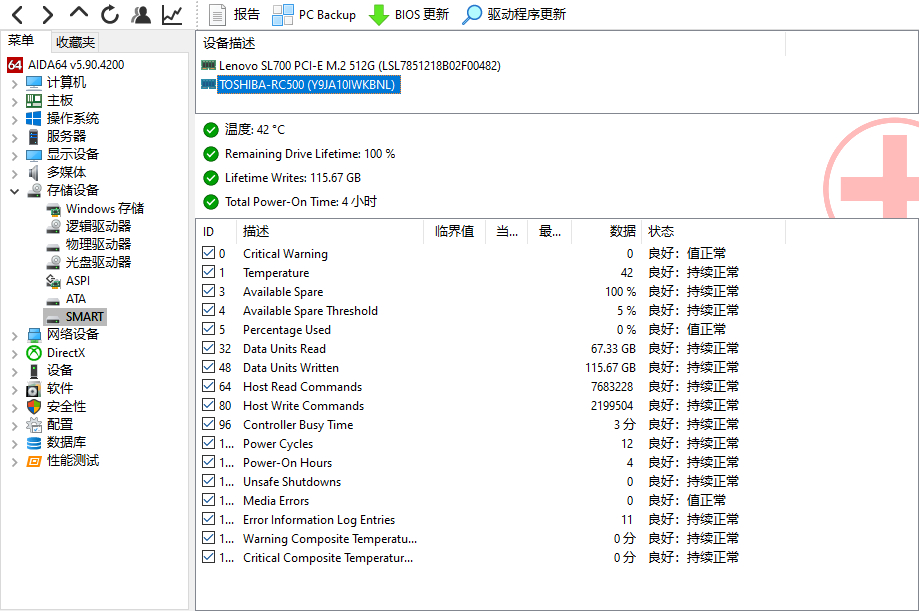Viewport: 919px width, 611px height.
Task: Select the DirectX Xbox icon
Action: (x=34, y=352)
